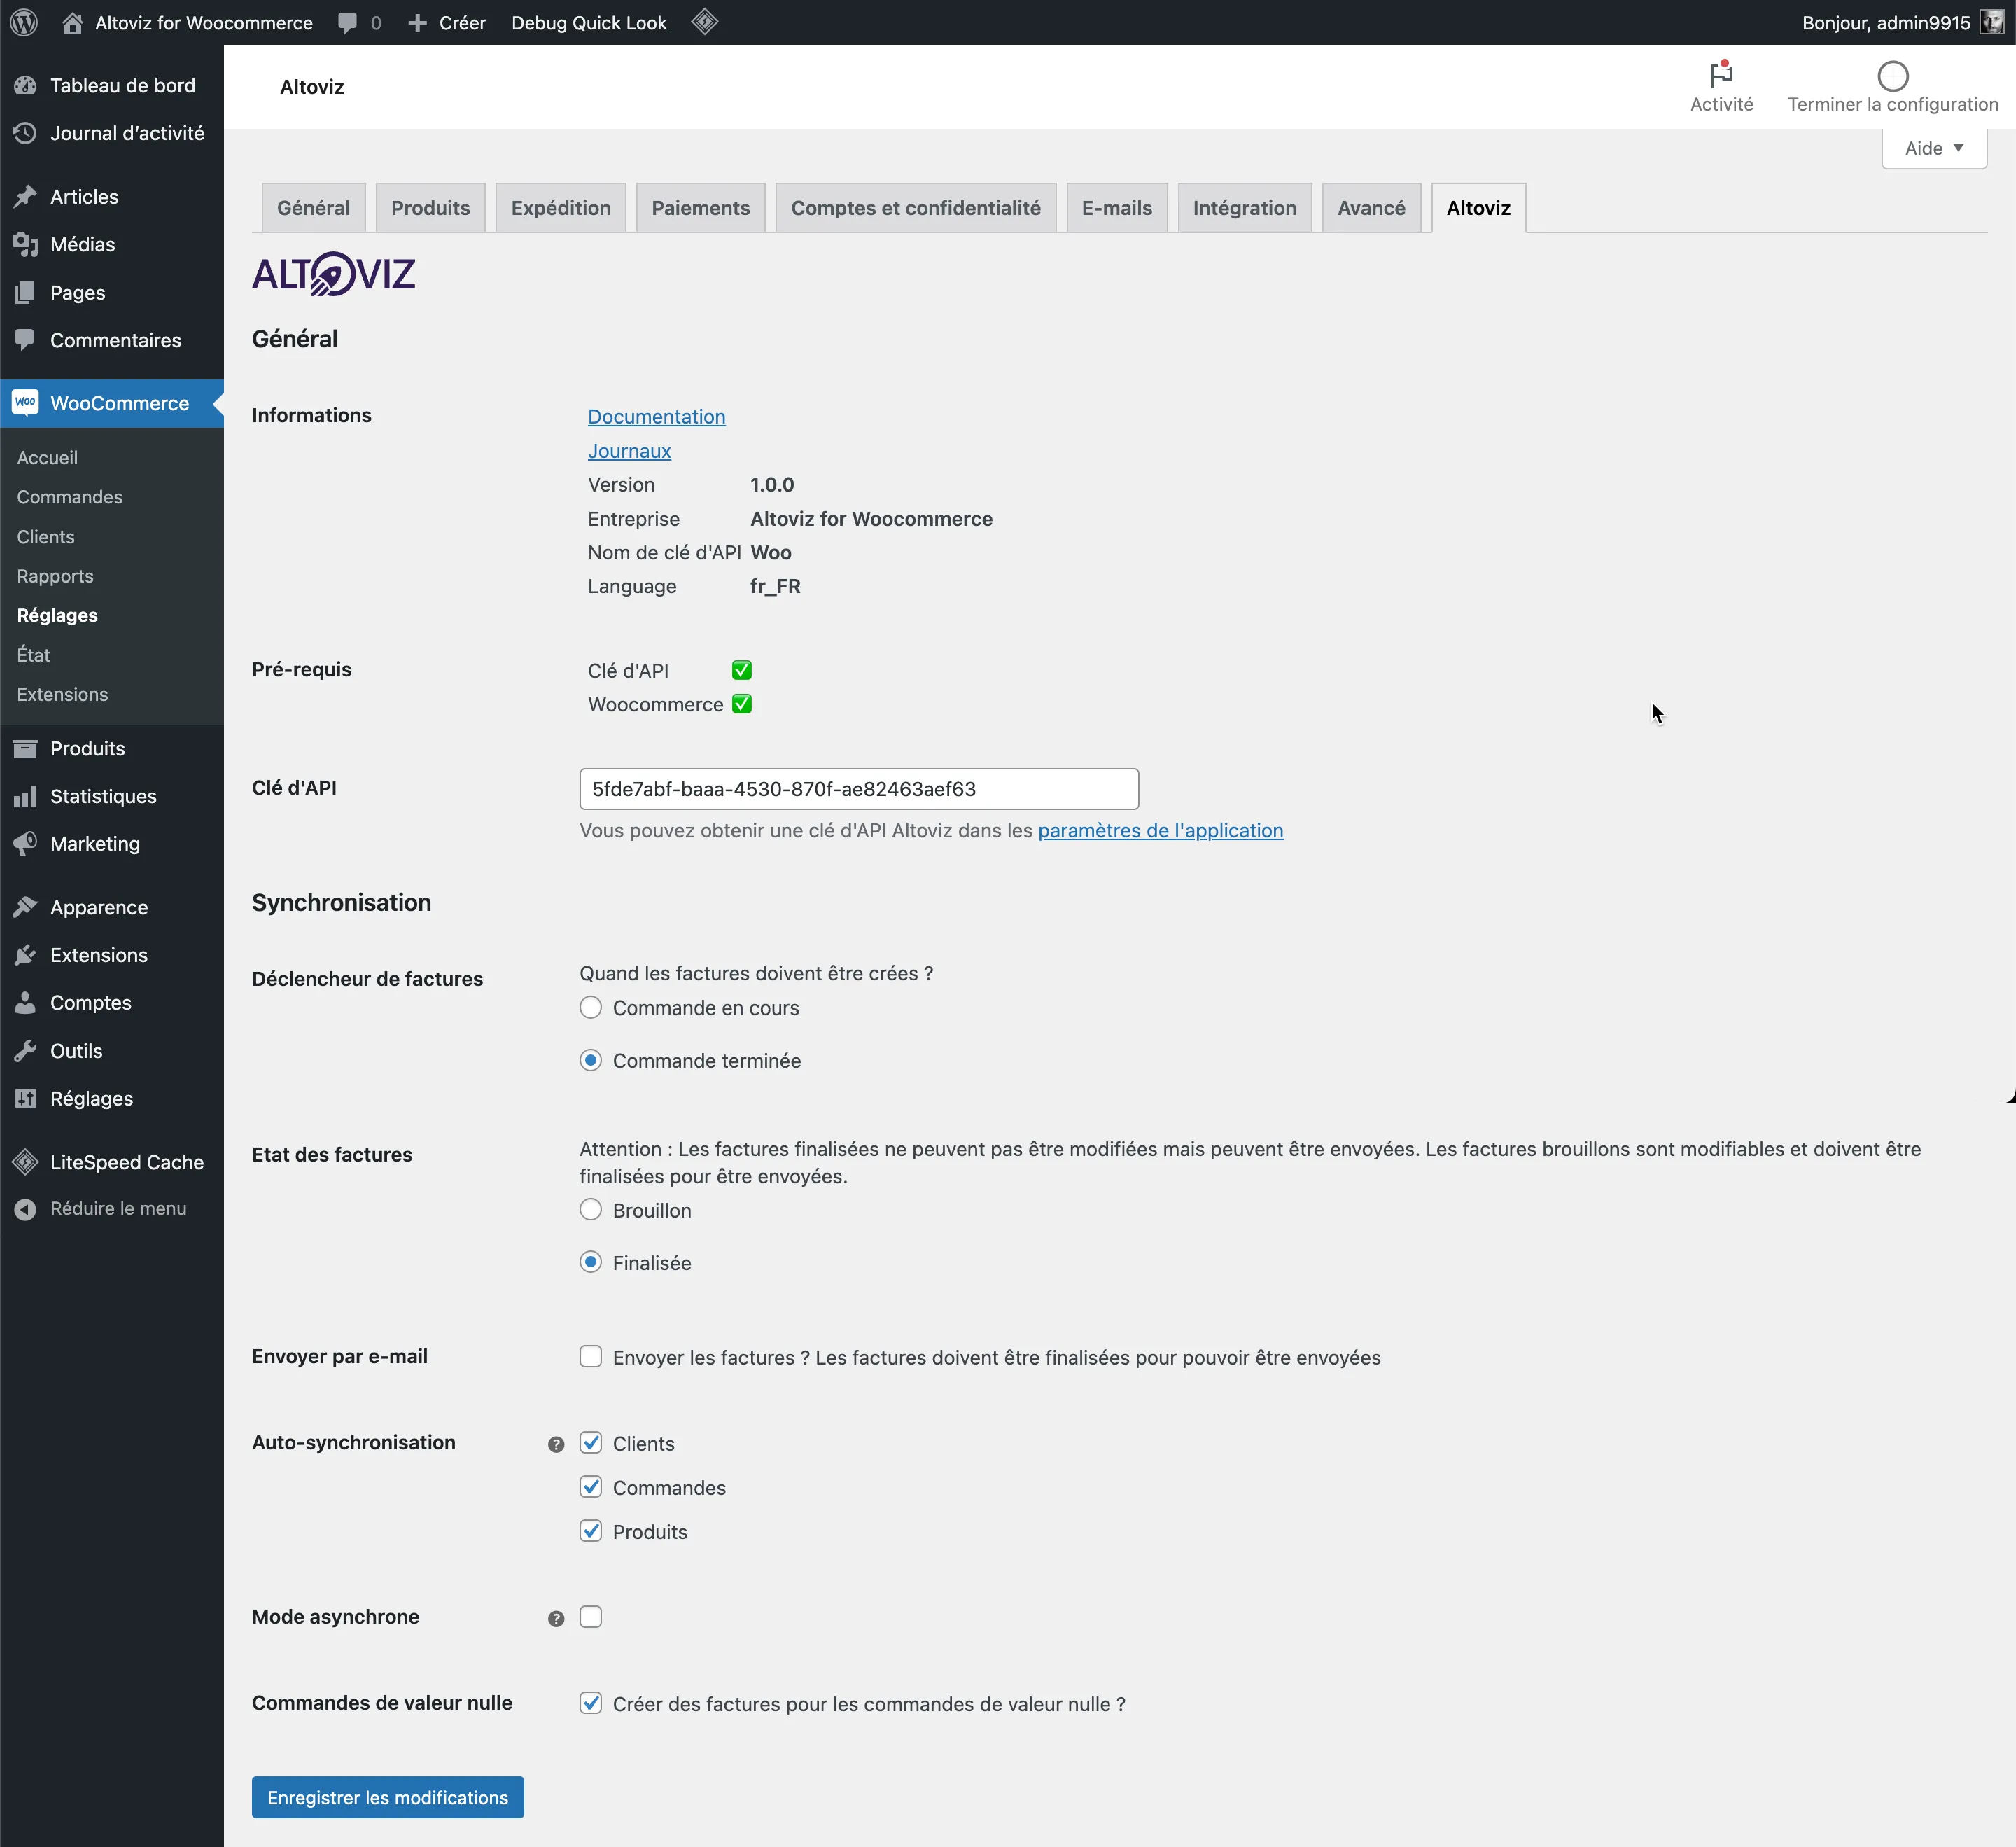Click the WooCommerce Woo icon
The height and width of the screenshot is (1847, 2016).
[25, 403]
